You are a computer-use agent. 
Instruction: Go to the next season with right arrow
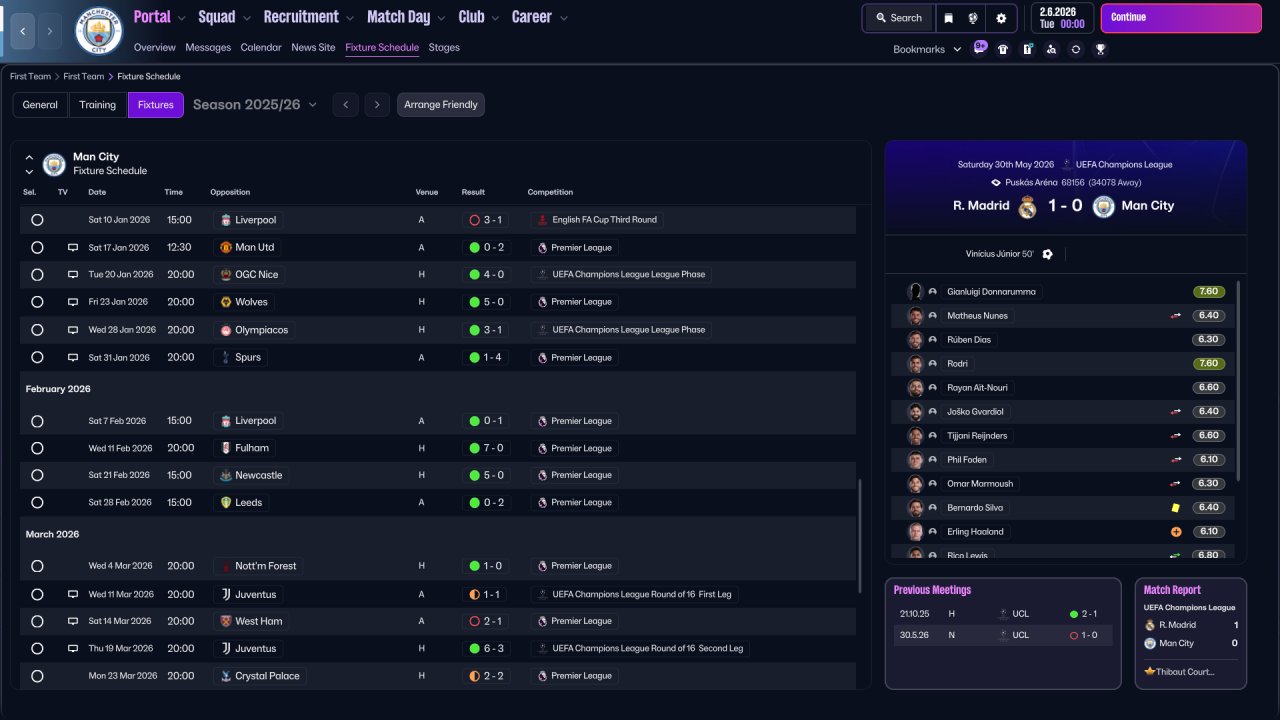coord(377,105)
